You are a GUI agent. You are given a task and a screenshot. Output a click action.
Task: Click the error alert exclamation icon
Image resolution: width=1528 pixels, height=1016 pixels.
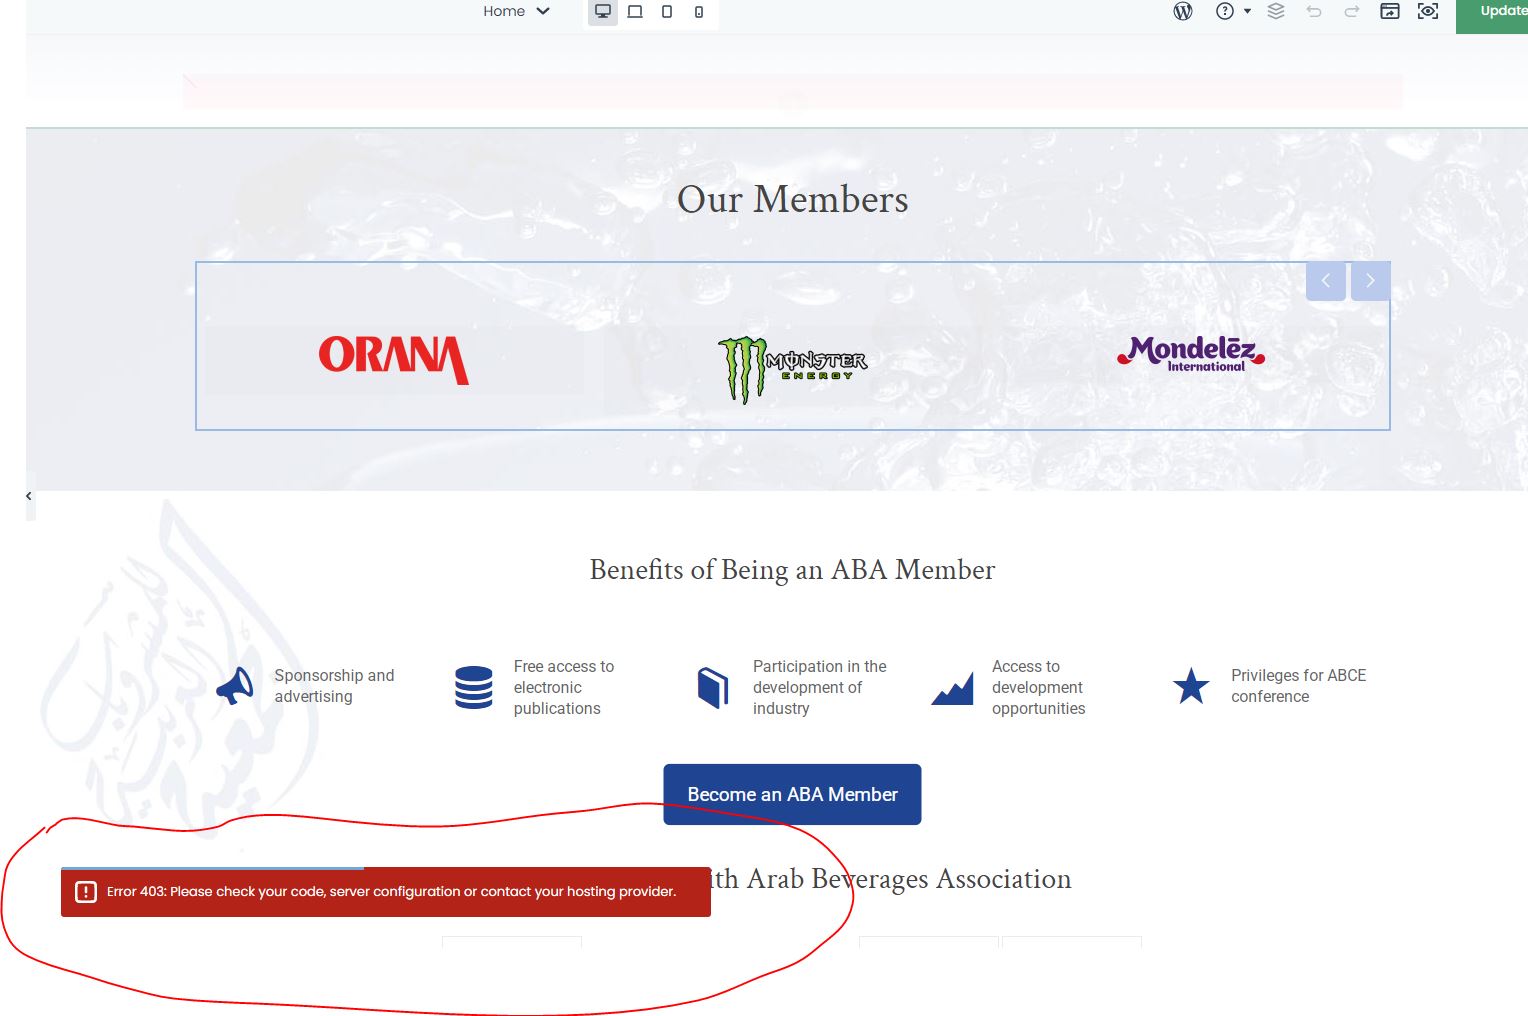click(86, 892)
